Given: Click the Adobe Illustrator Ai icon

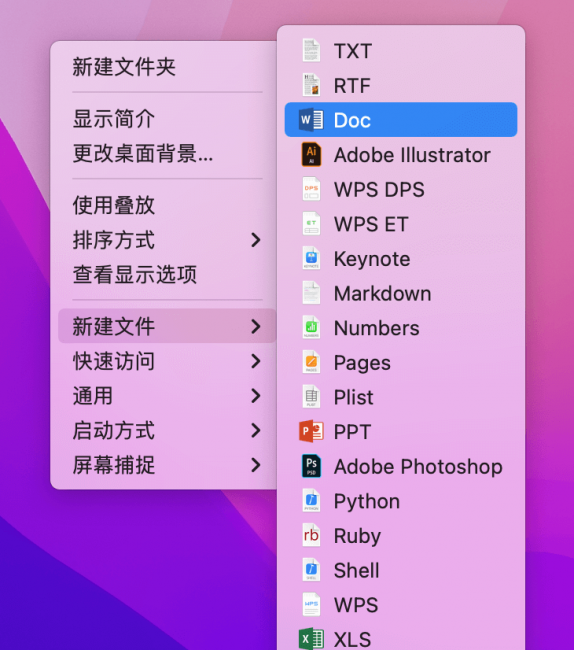Looking at the screenshot, I should point(311,154).
